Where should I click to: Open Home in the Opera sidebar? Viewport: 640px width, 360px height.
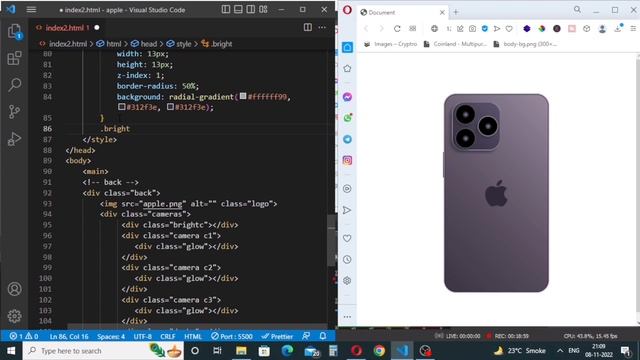347,47
